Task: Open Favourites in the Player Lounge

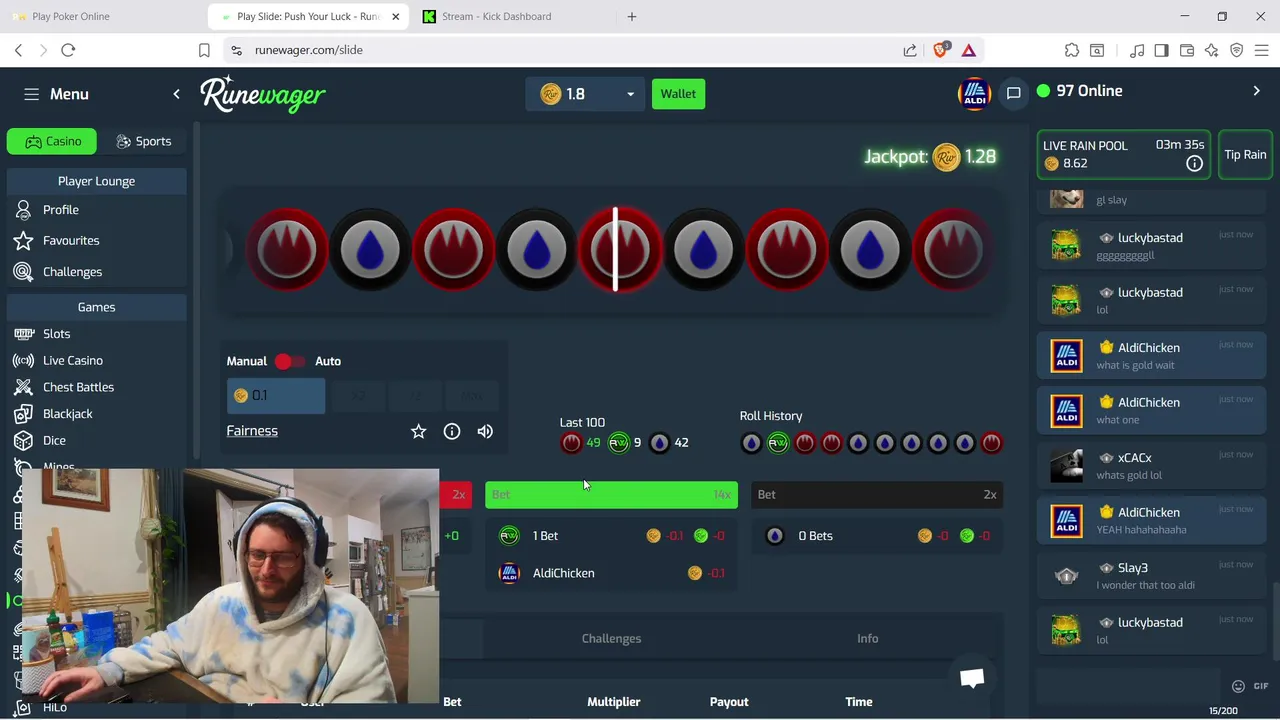Action: click(71, 241)
